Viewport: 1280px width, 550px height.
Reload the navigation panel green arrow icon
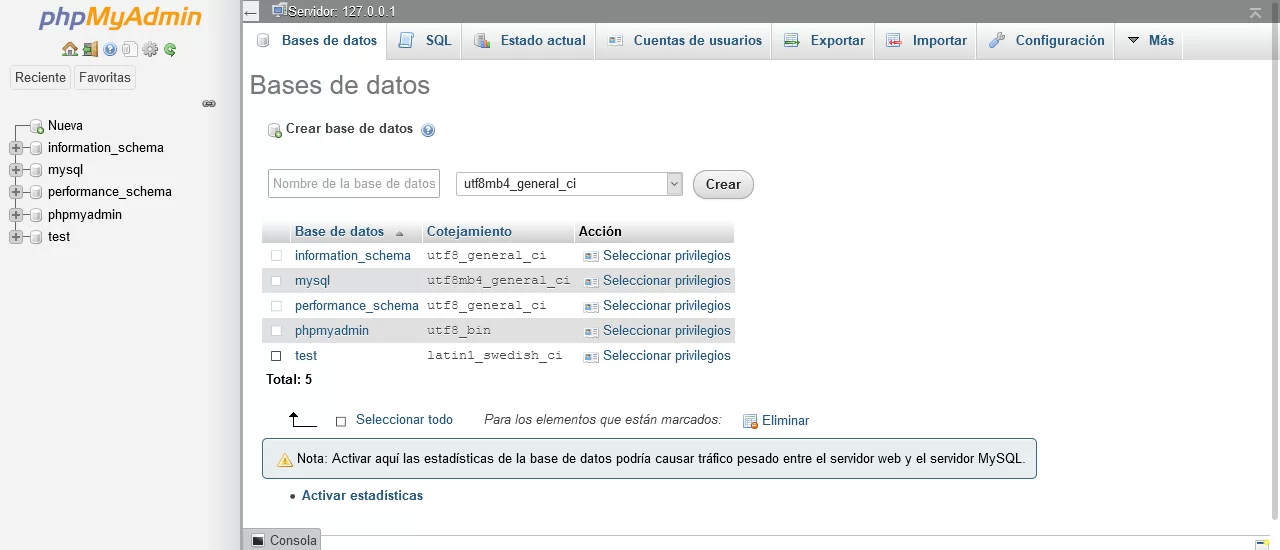click(170, 49)
